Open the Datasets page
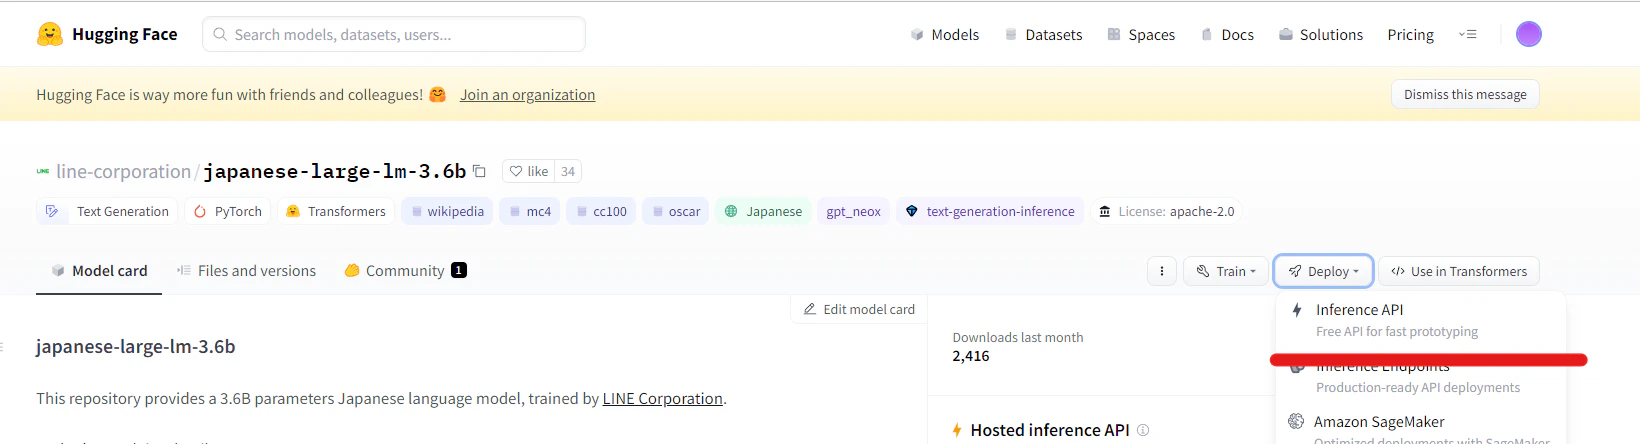1640x444 pixels. pyautogui.click(x=1043, y=34)
